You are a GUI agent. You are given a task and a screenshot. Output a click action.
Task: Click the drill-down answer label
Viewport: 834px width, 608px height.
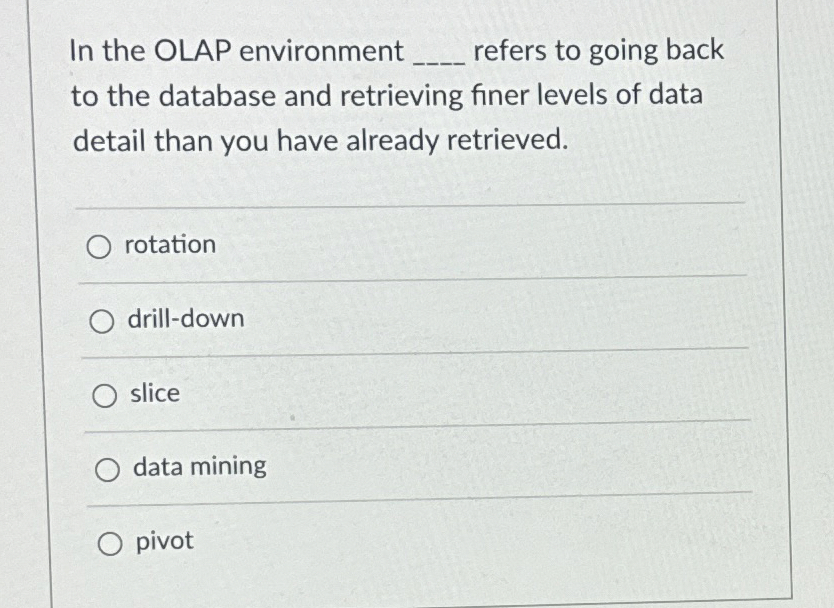pyautogui.click(x=185, y=319)
